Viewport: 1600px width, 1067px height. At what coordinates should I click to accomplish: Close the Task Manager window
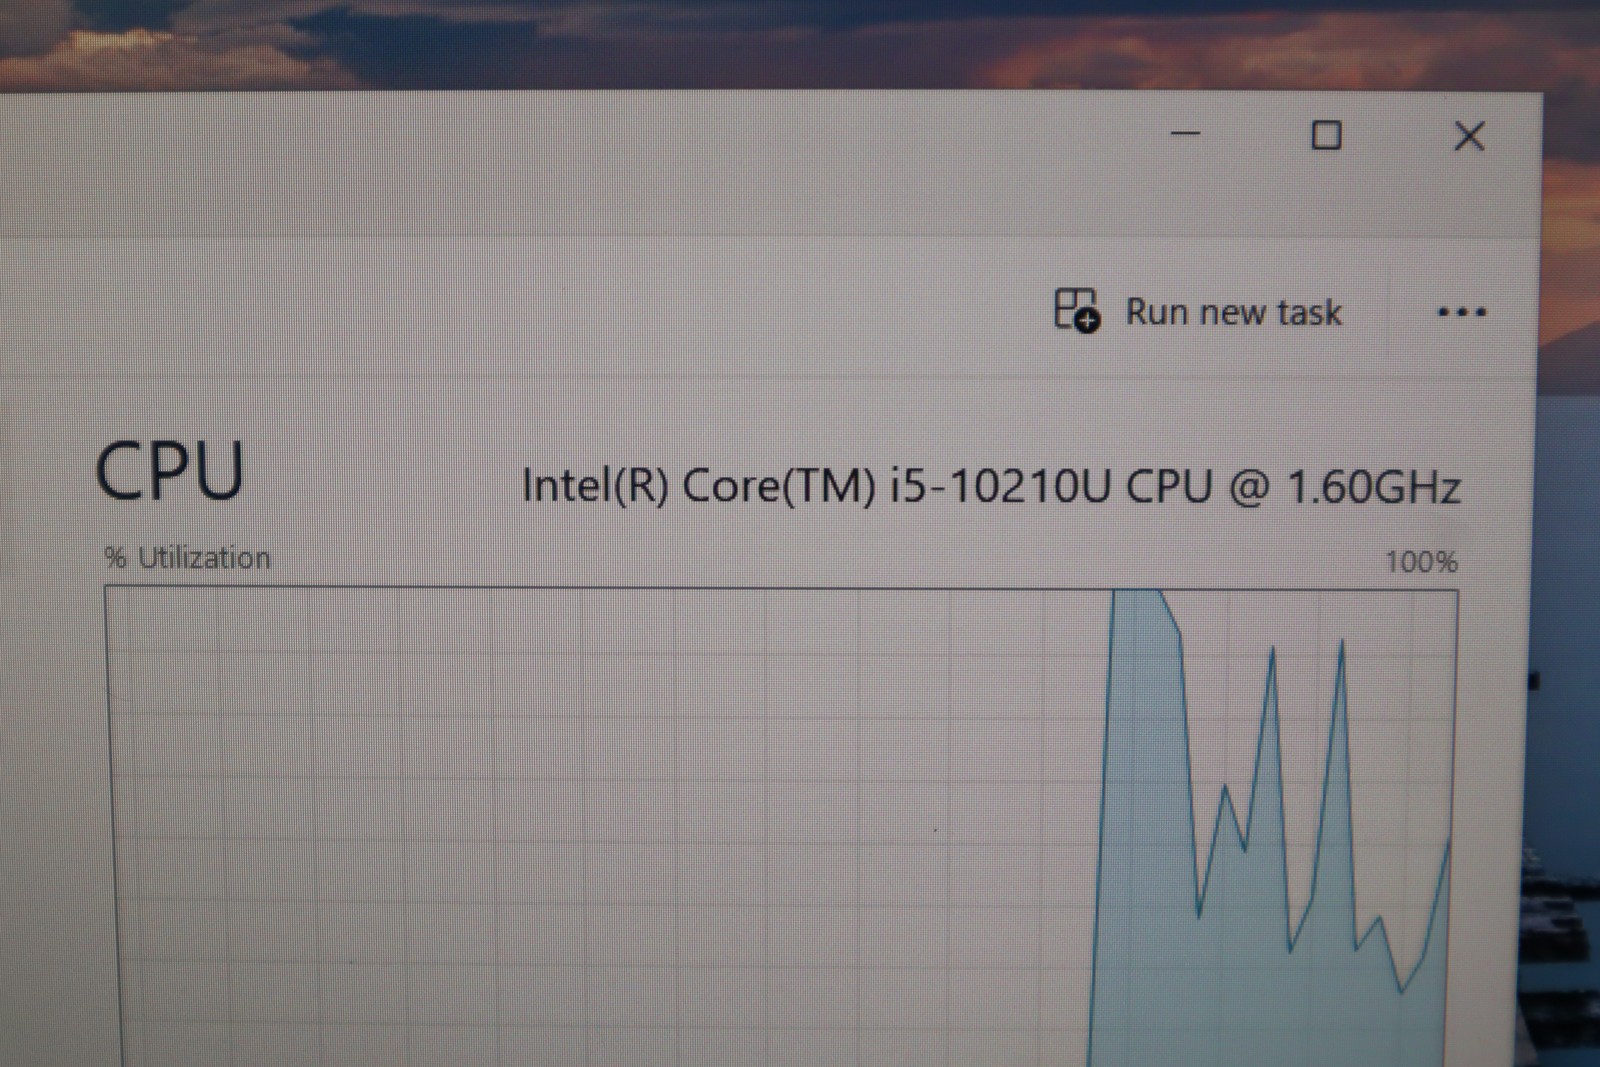tap(1469, 136)
